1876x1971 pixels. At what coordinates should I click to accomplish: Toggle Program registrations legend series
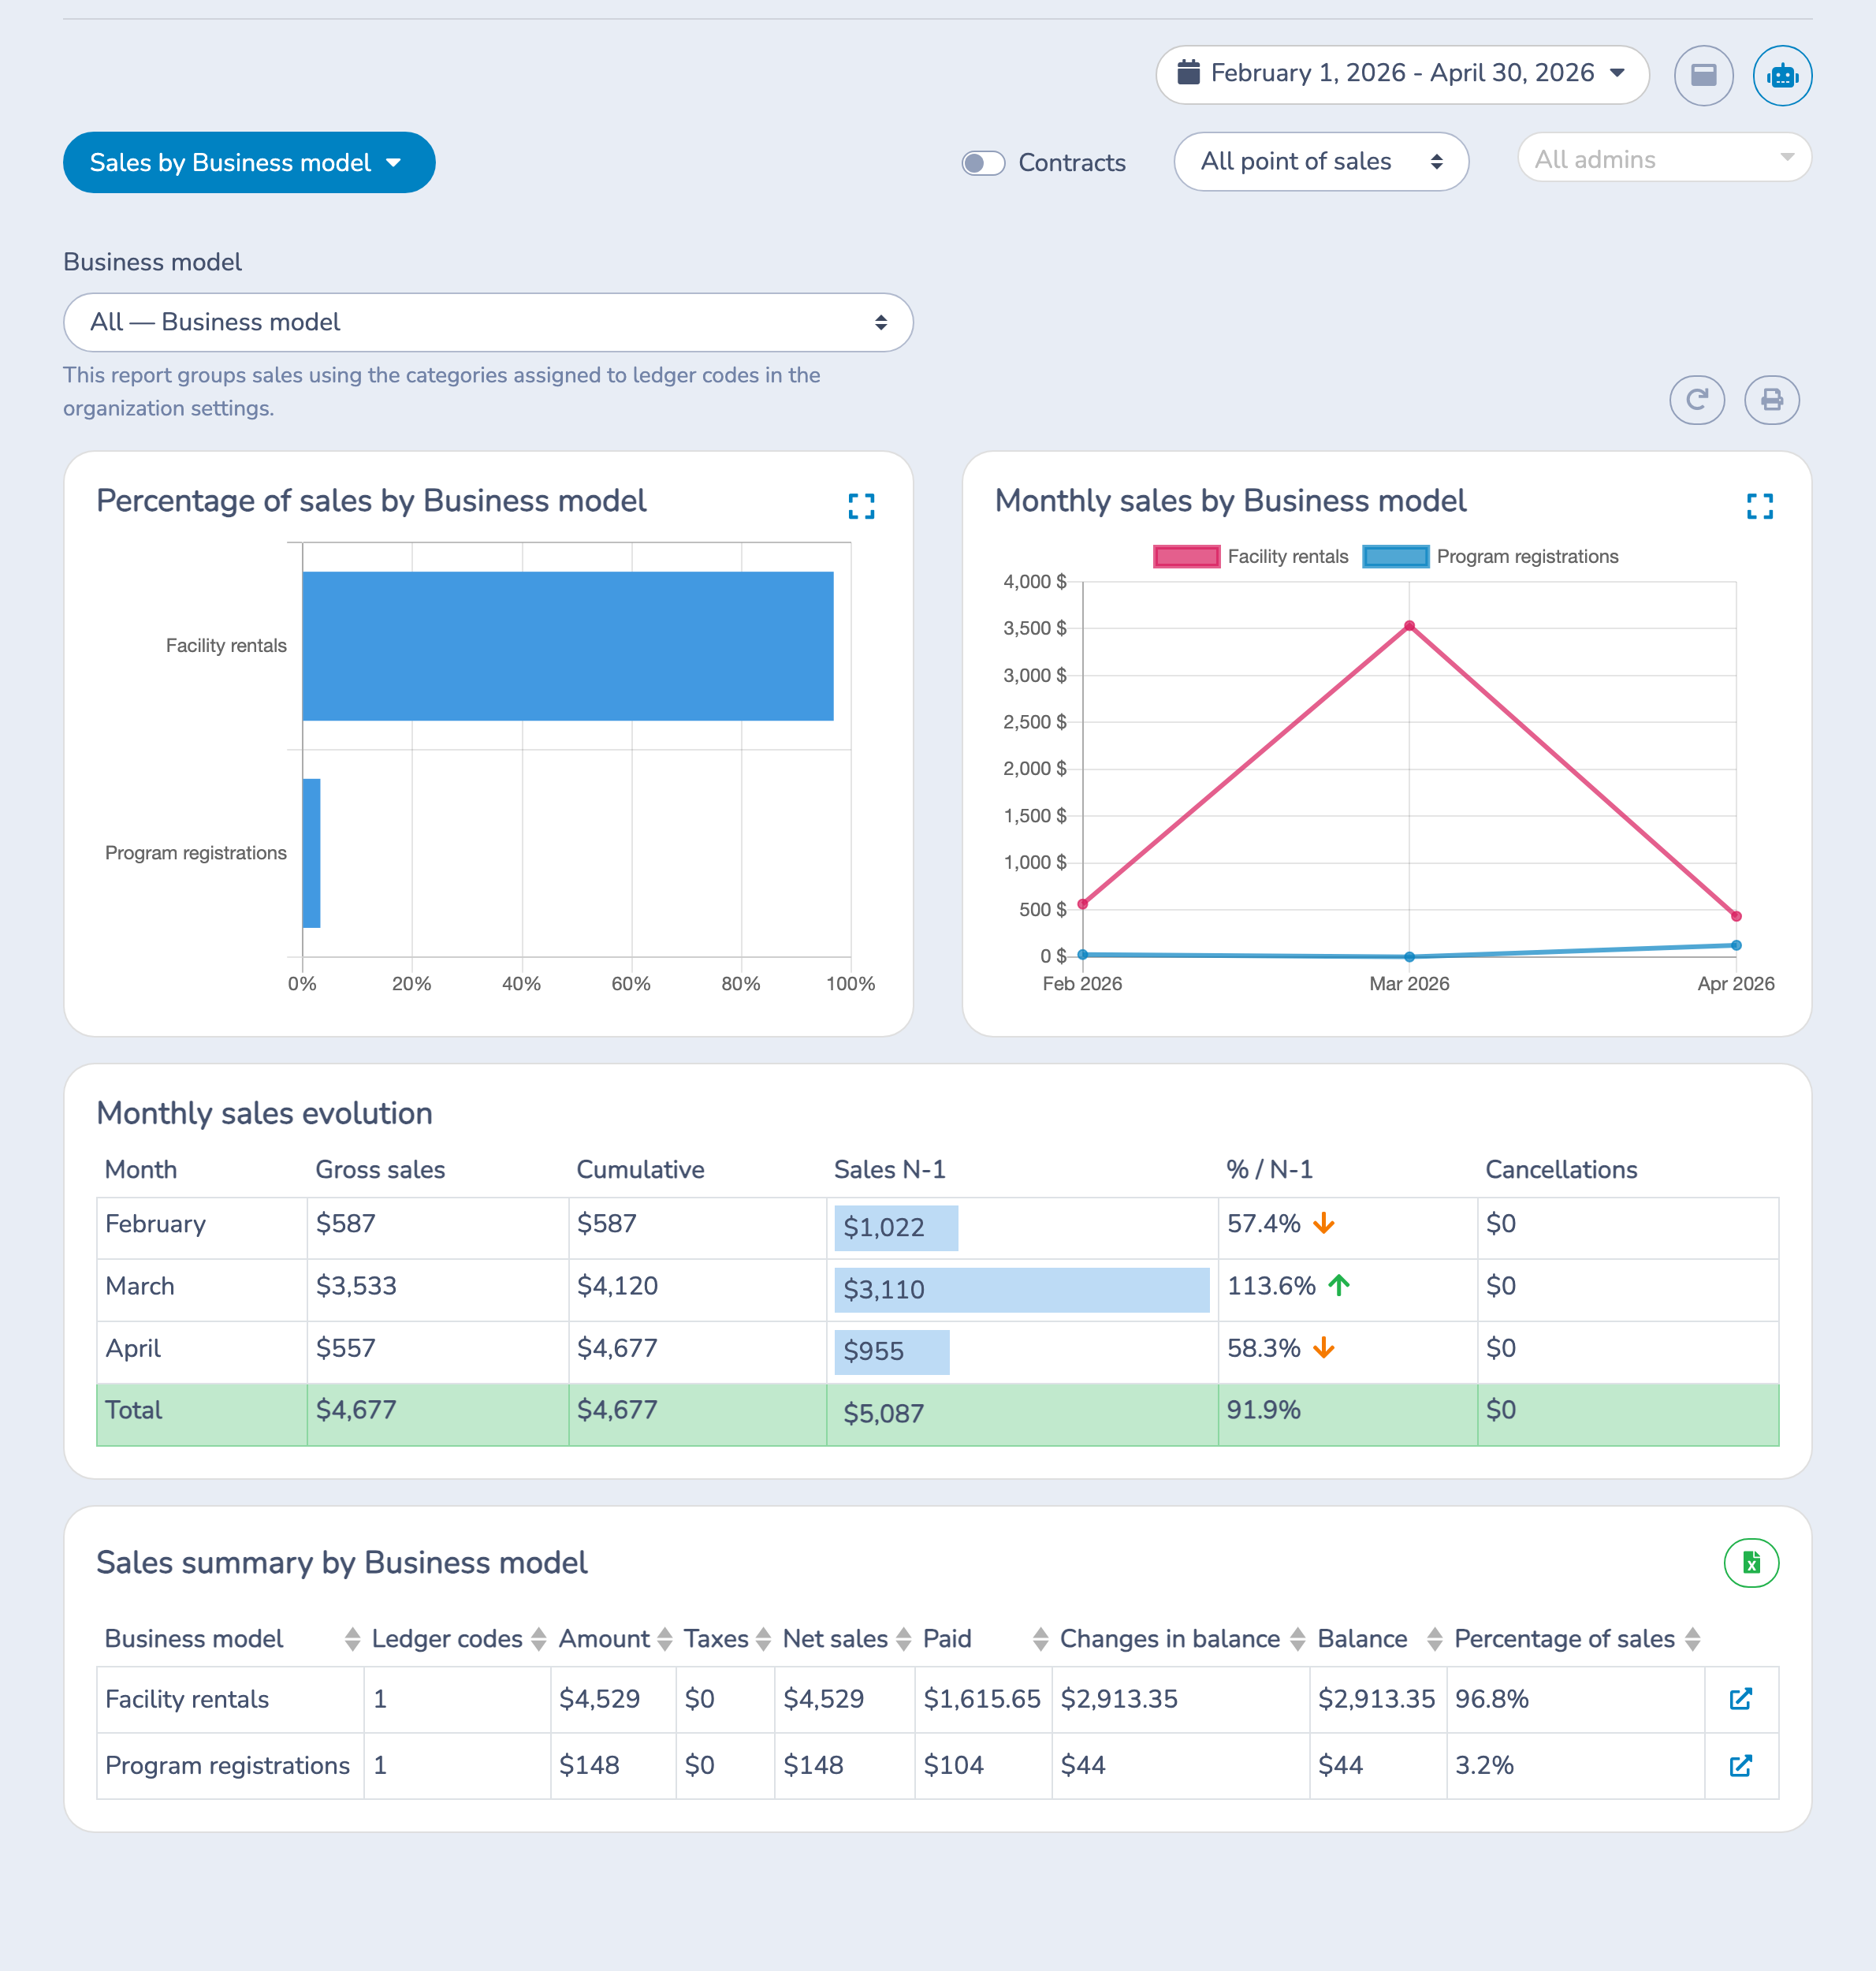(1490, 556)
